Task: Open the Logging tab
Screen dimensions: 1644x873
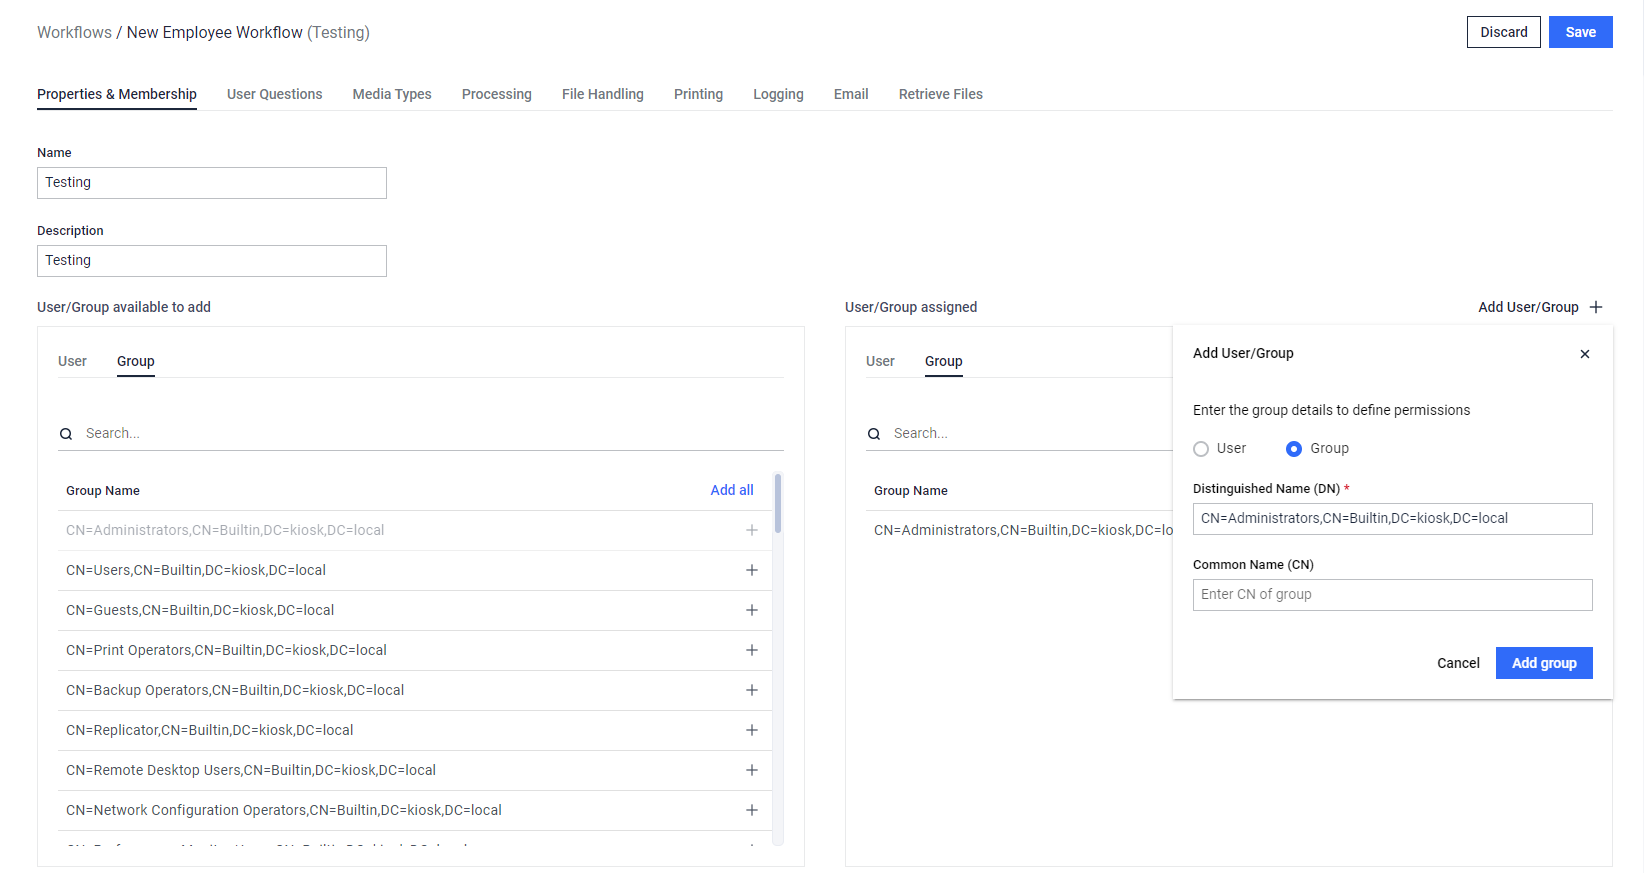Action: [778, 94]
